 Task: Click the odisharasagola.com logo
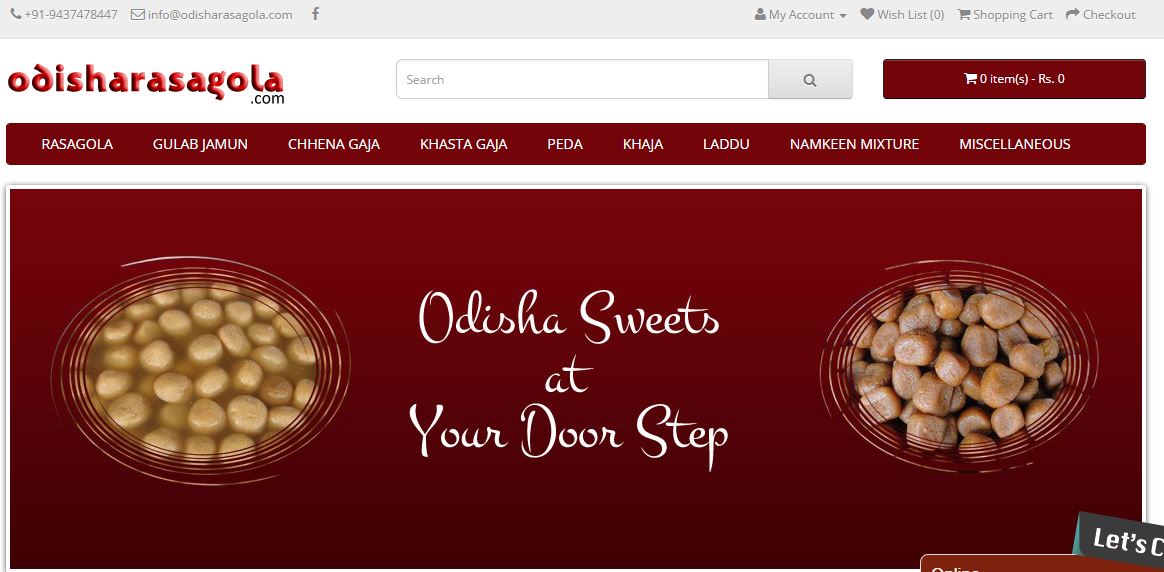coord(146,85)
